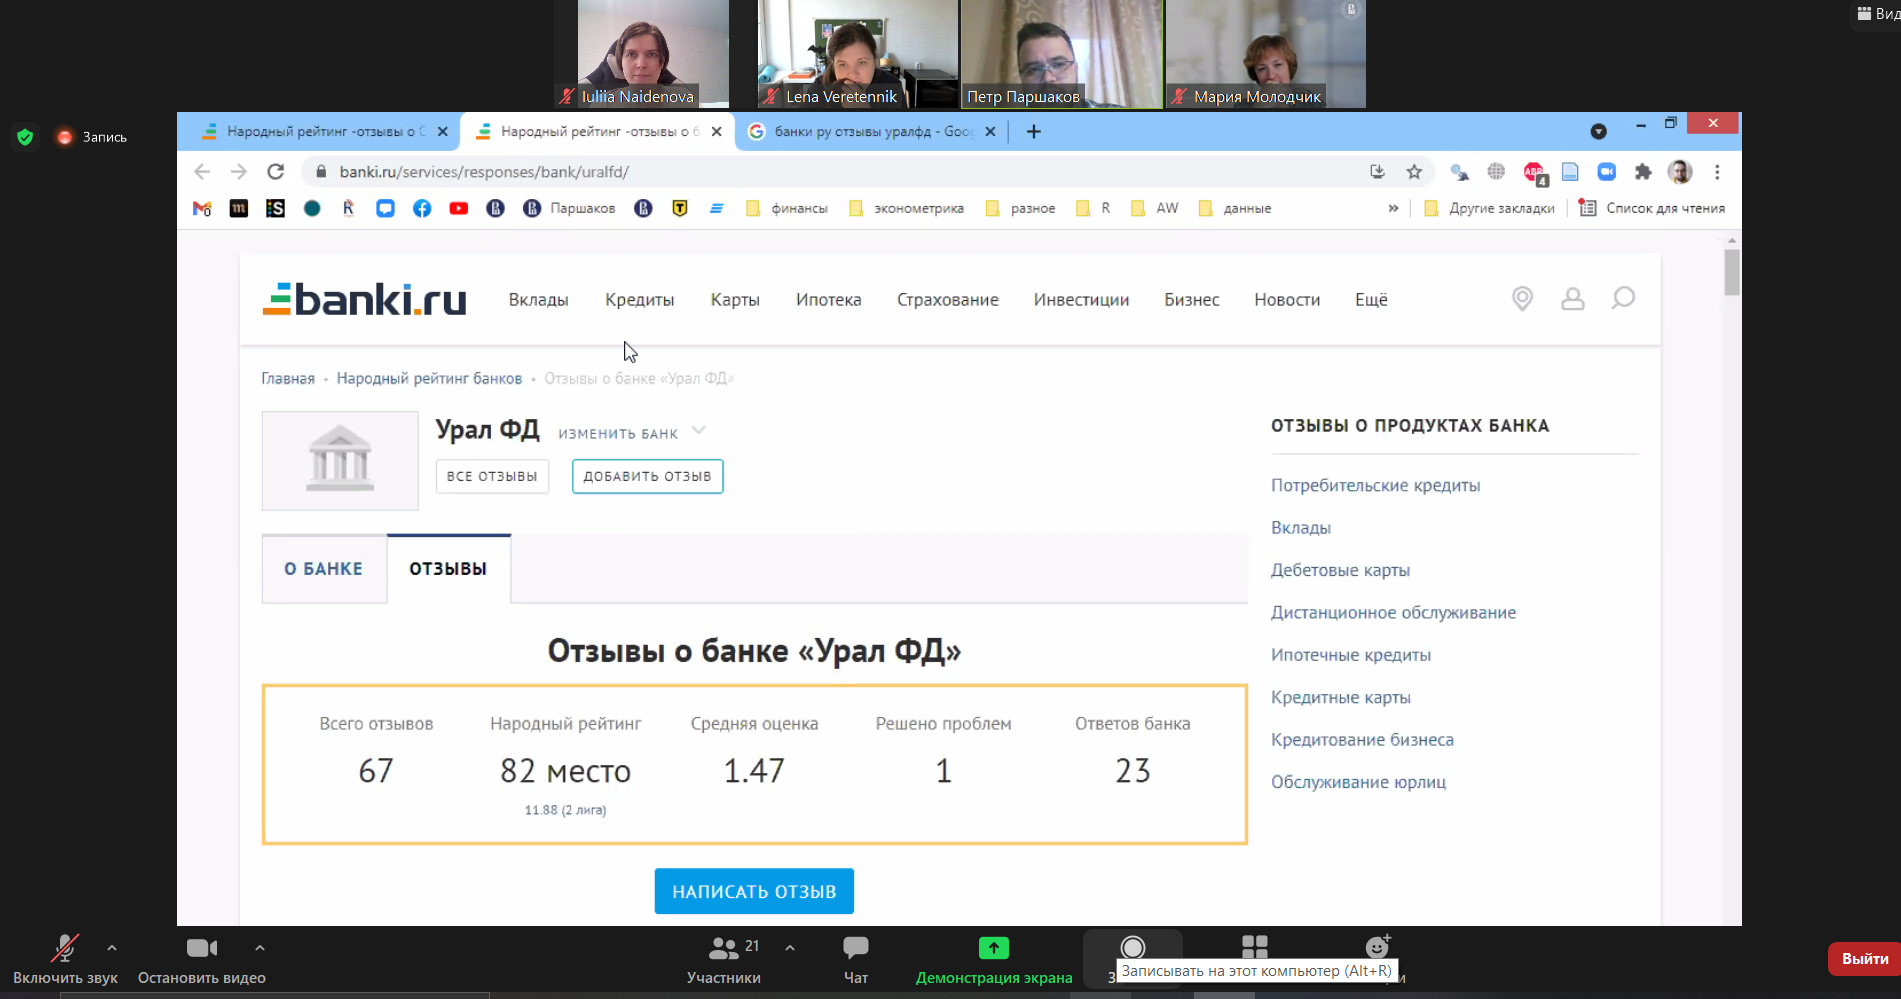Open Дебетовые карты reviews link
The image size is (1901, 999).
(x=1340, y=570)
